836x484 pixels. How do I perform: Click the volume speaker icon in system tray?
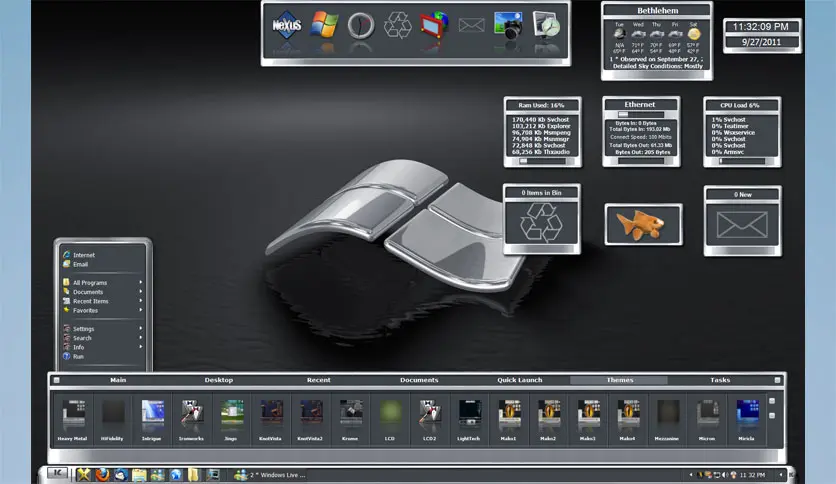(725, 474)
